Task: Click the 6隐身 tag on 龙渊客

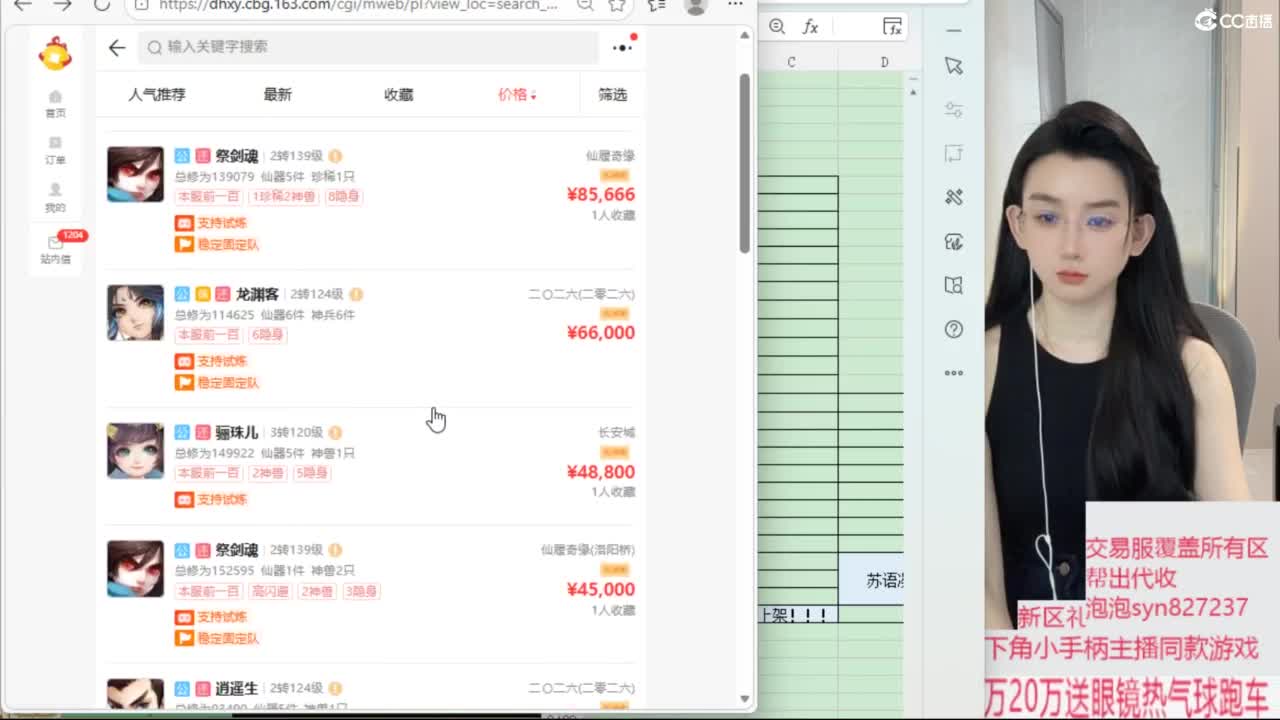Action: pos(267,334)
